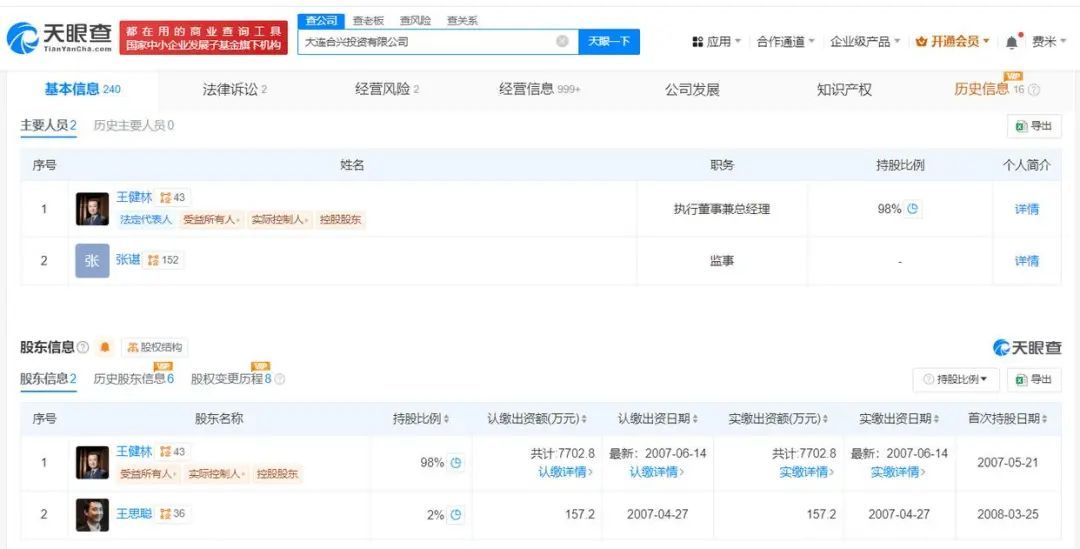The image size is (1080, 549).
Task: Open 张谌's blue avatar tile
Action: coord(92,261)
